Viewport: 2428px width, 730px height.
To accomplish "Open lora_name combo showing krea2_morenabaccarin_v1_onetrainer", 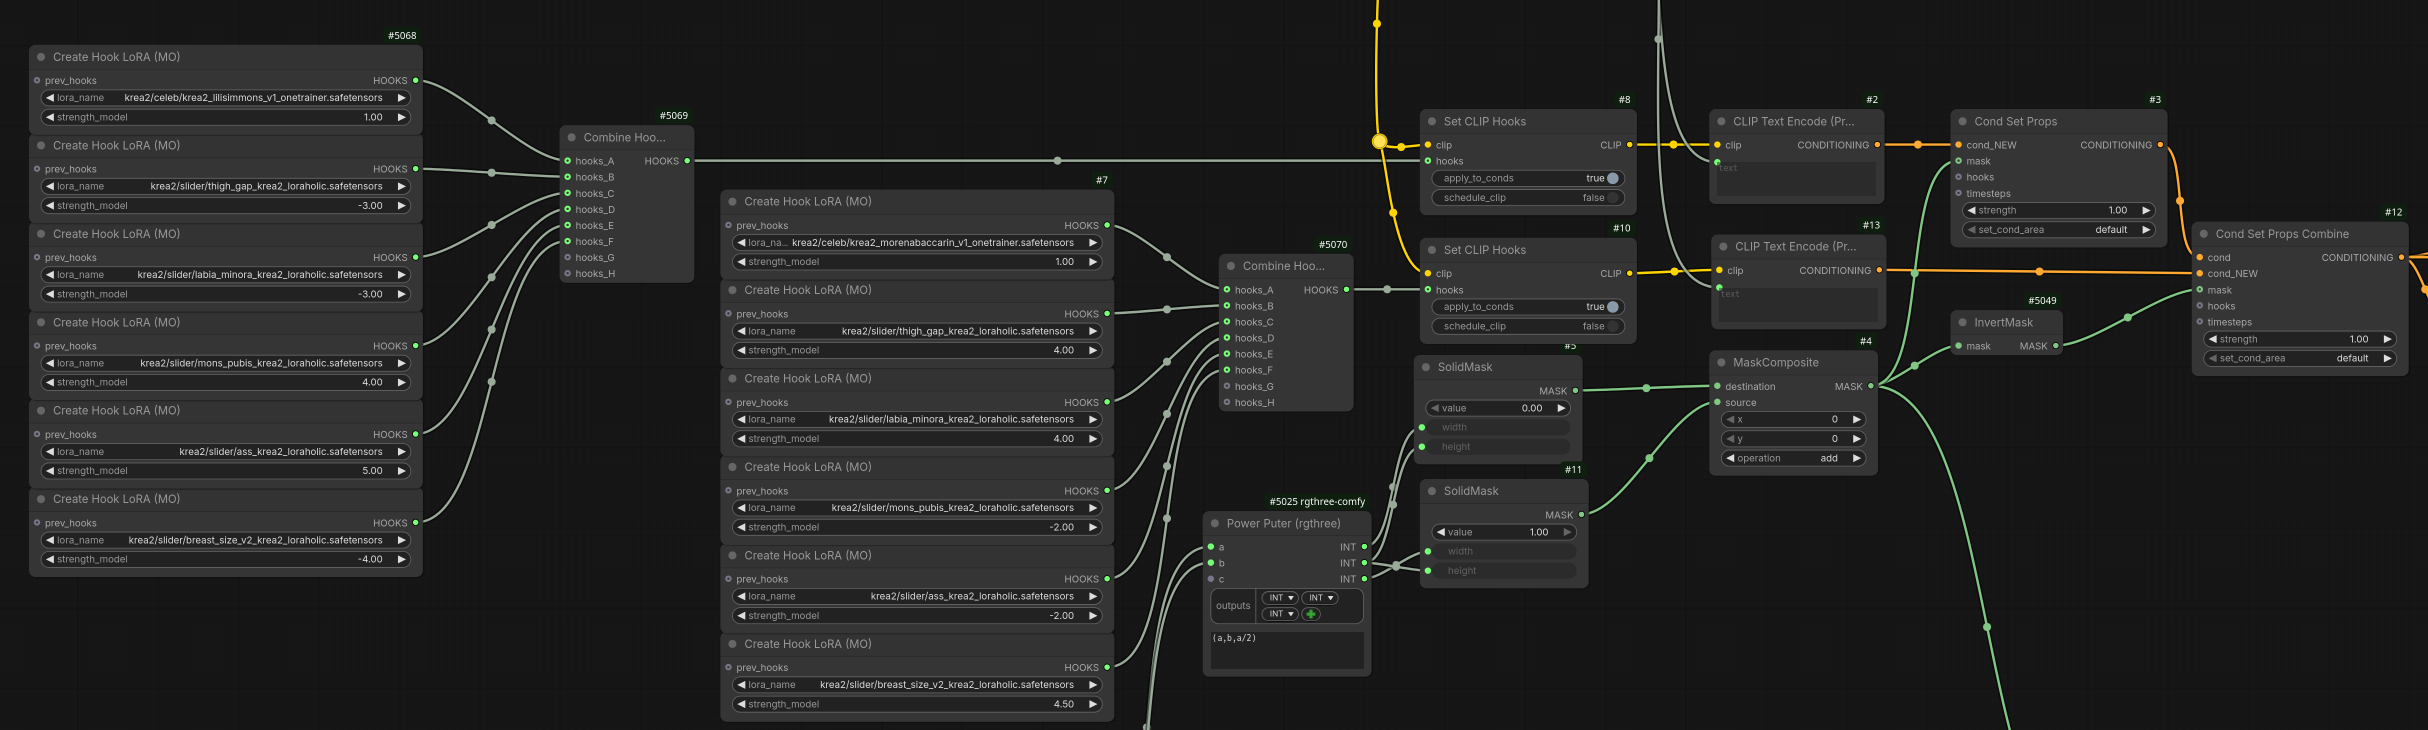I will point(917,243).
